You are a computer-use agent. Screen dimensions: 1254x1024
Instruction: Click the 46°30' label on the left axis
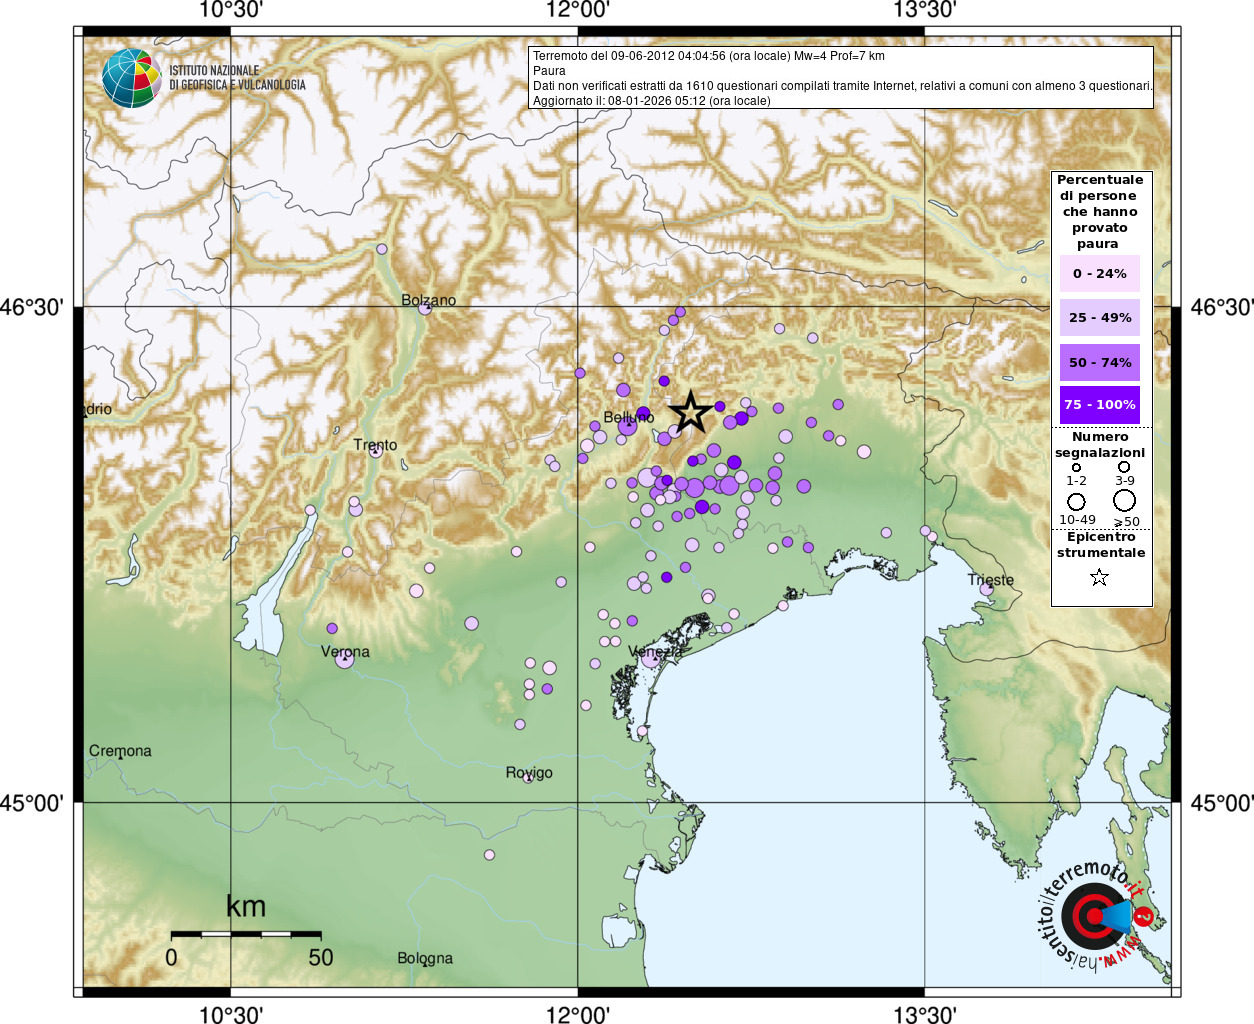click(x=31, y=307)
